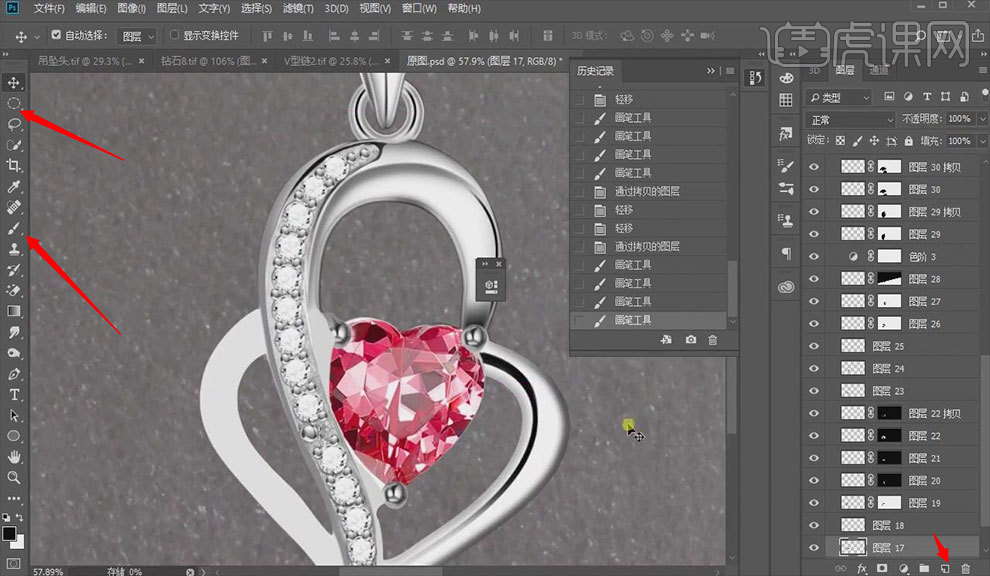This screenshot has width=990, height=576.
Task: Click the foreground color swatch
Action: [x=9, y=533]
